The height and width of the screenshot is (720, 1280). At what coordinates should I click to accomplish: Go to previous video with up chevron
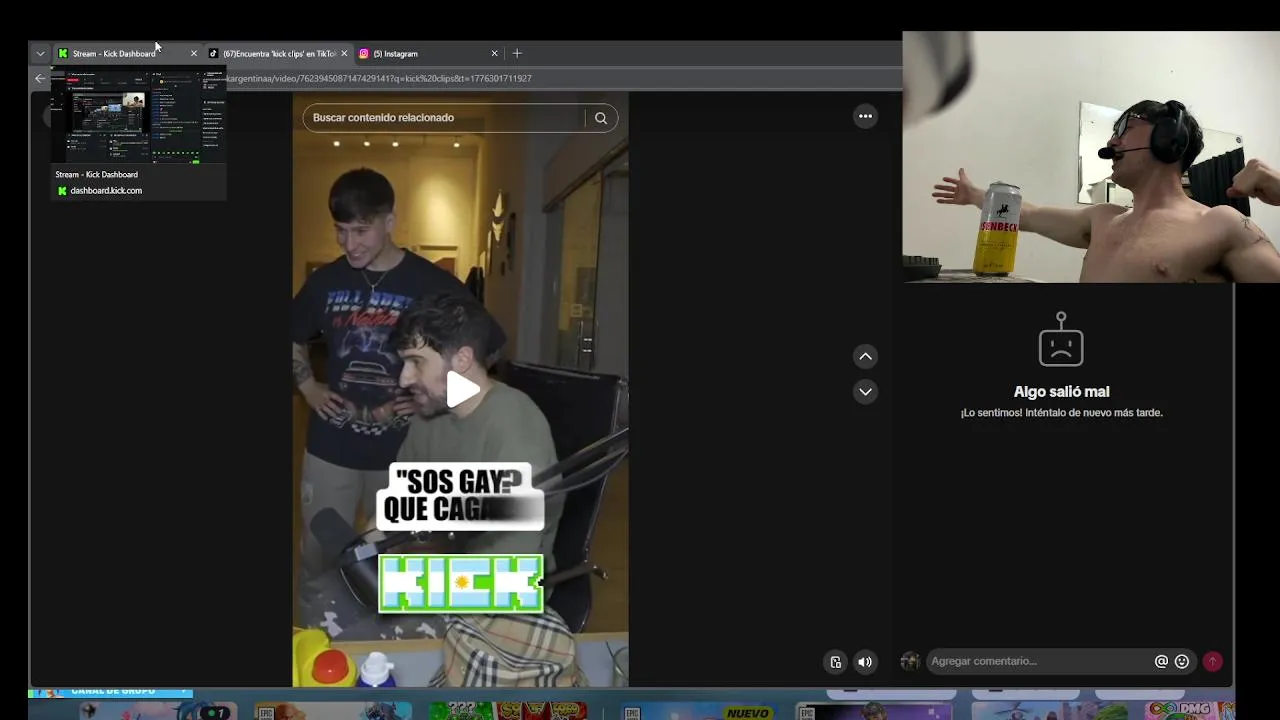866,356
